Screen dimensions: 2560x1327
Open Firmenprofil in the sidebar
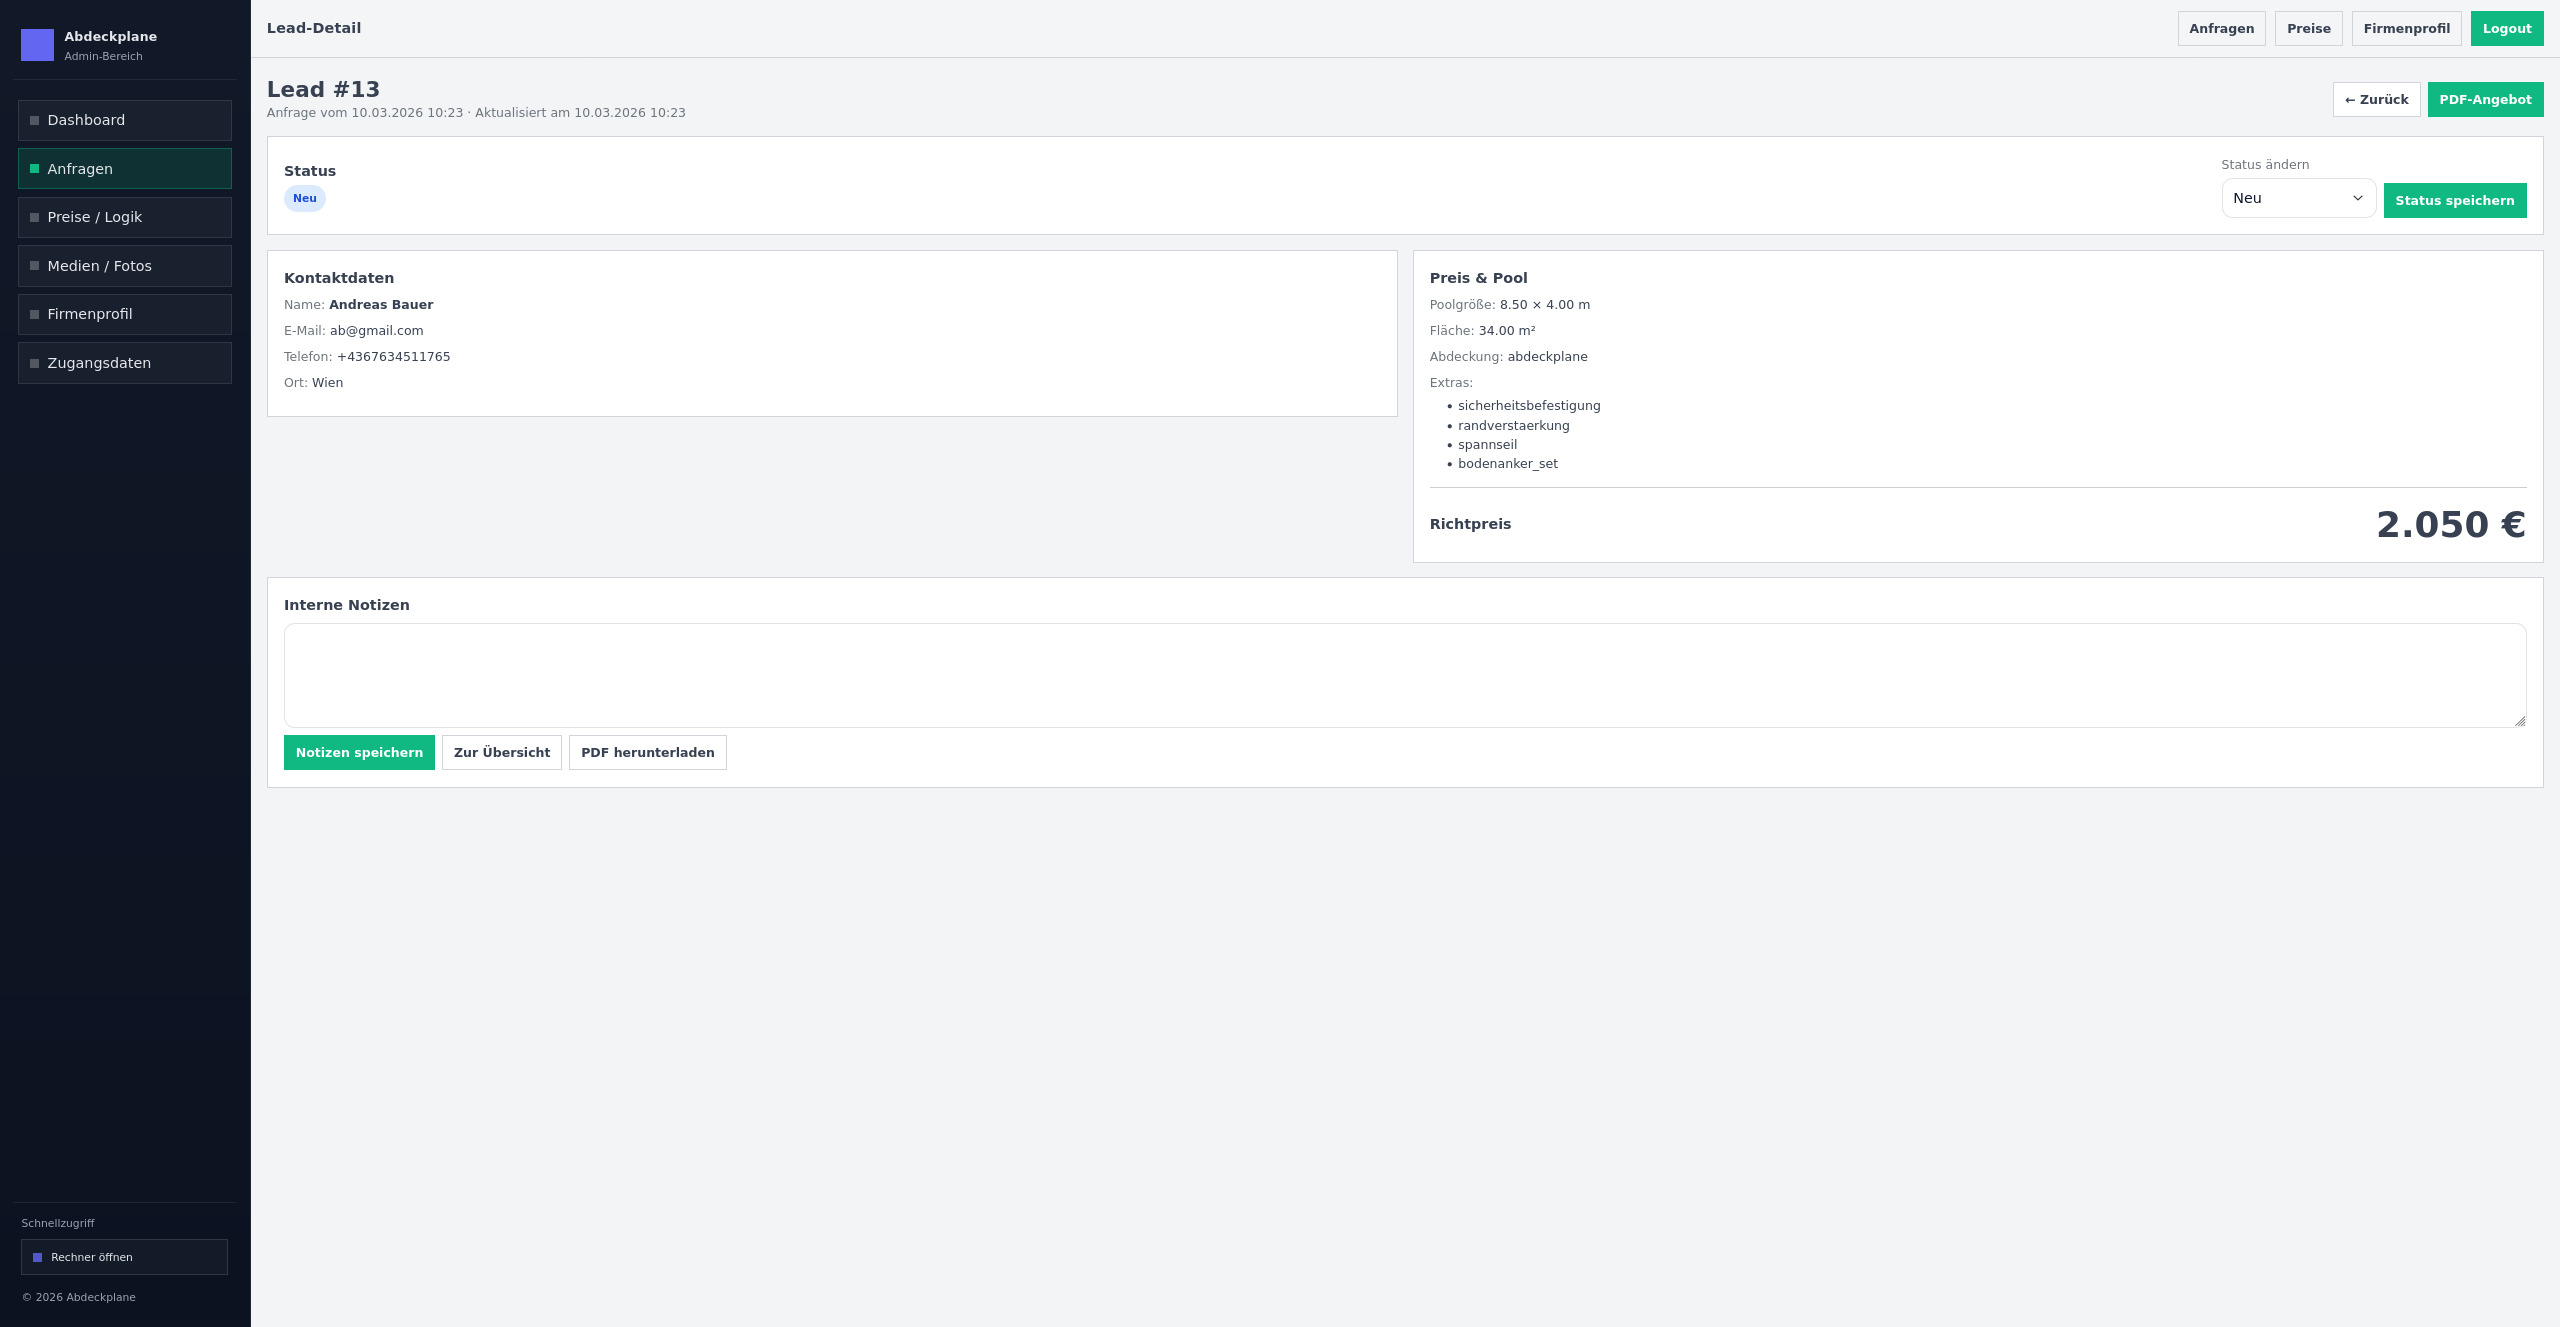124,314
